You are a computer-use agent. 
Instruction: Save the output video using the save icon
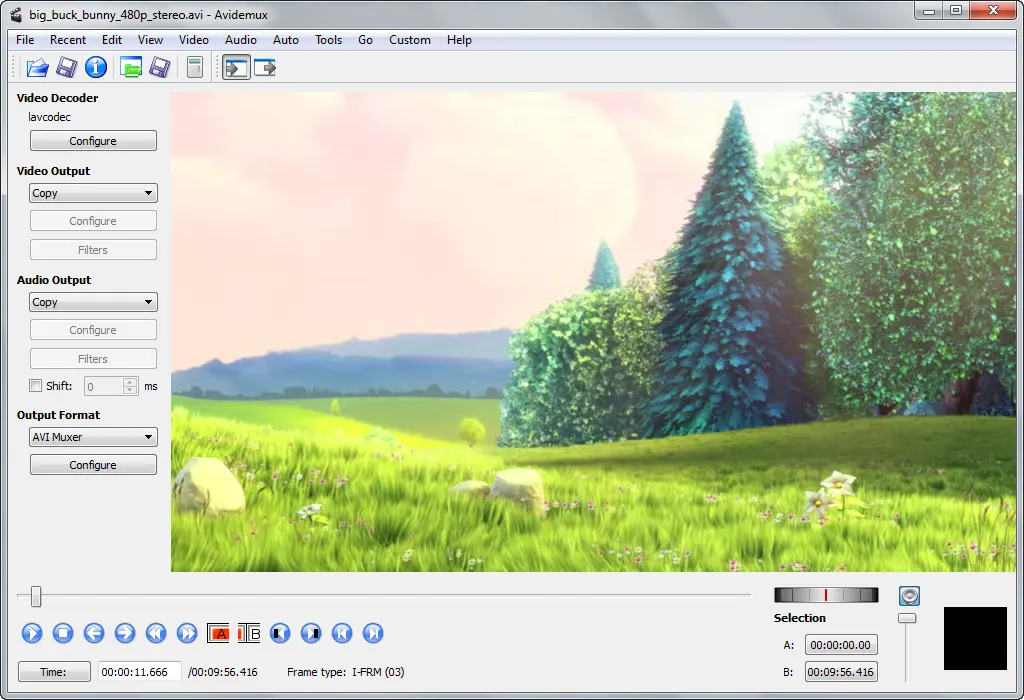click(67, 67)
